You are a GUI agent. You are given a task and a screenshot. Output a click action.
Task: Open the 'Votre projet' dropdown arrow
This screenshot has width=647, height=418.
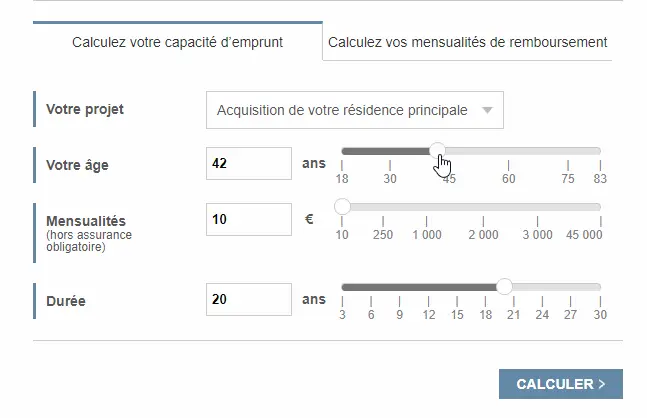(x=487, y=111)
